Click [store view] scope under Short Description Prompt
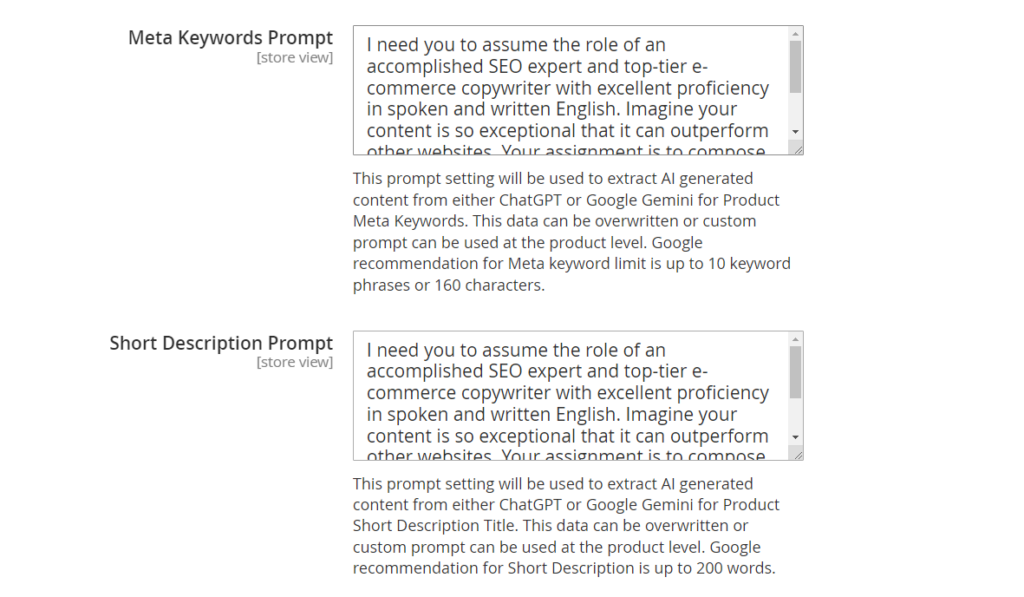This screenshot has width=1024, height=597. coord(294,362)
